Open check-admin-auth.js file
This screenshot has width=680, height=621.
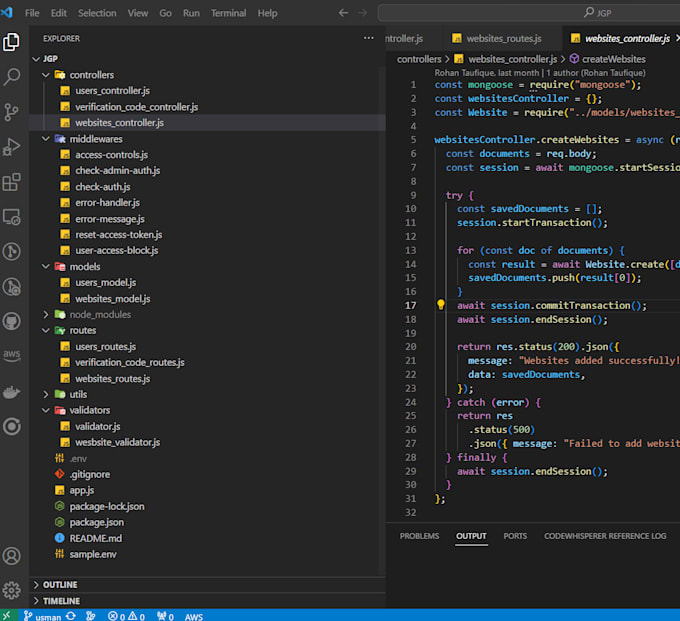click(118, 170)
